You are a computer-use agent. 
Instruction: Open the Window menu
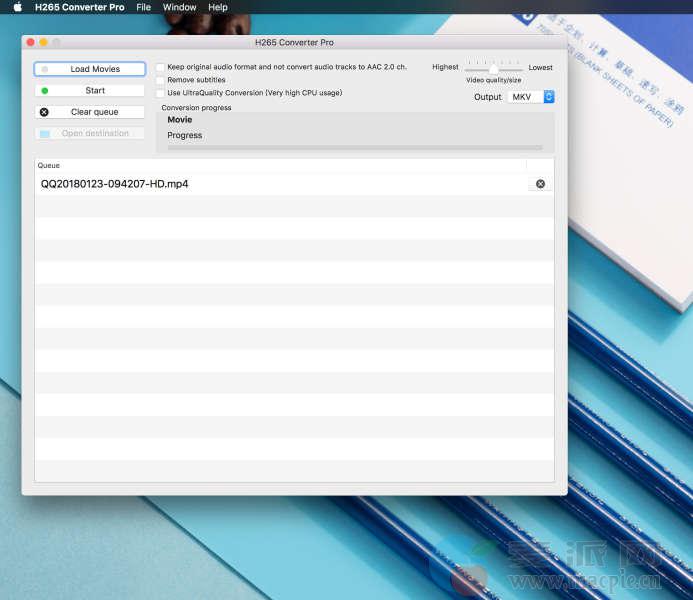[179, 7]
